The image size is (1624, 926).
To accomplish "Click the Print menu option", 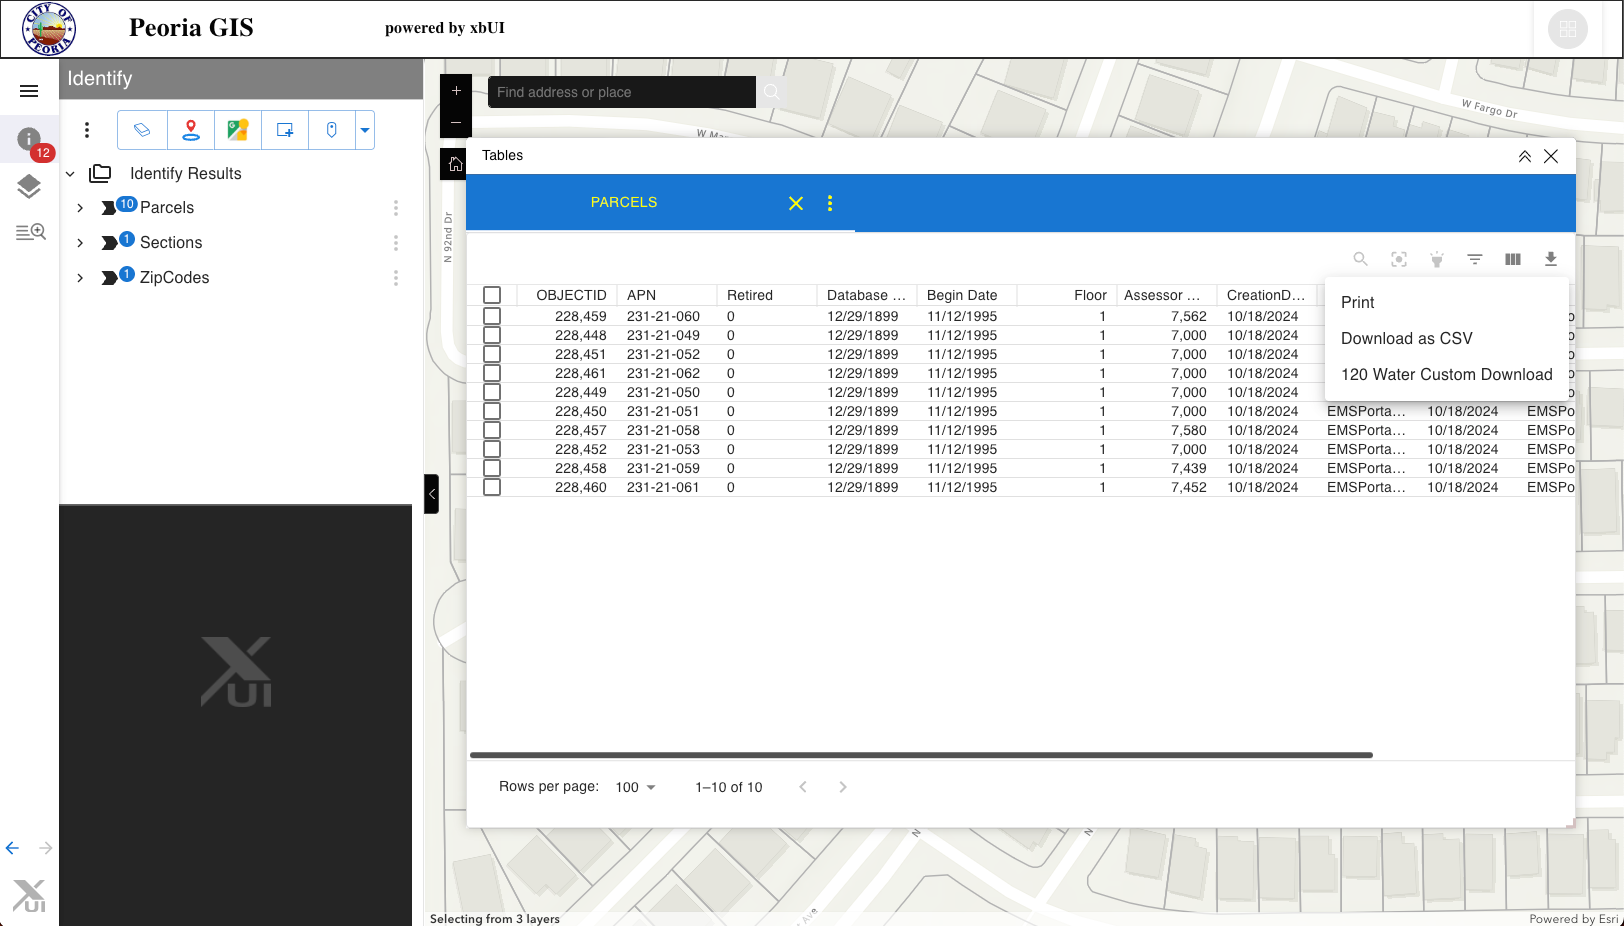I will 1358,302.
